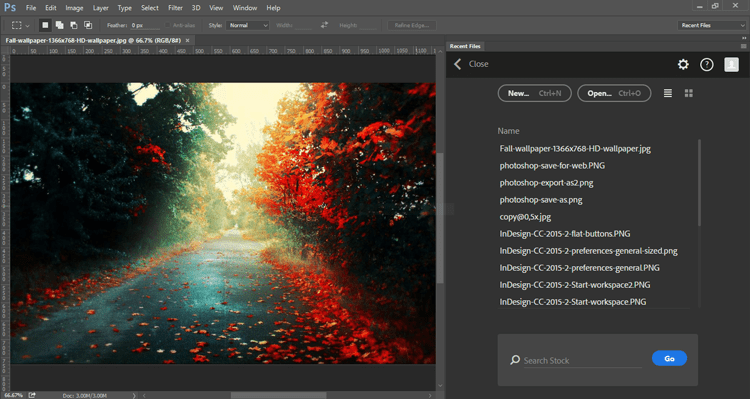
Task: Click the canvas horizontal scrollbar thumb
Action: [x=278, y=396]
